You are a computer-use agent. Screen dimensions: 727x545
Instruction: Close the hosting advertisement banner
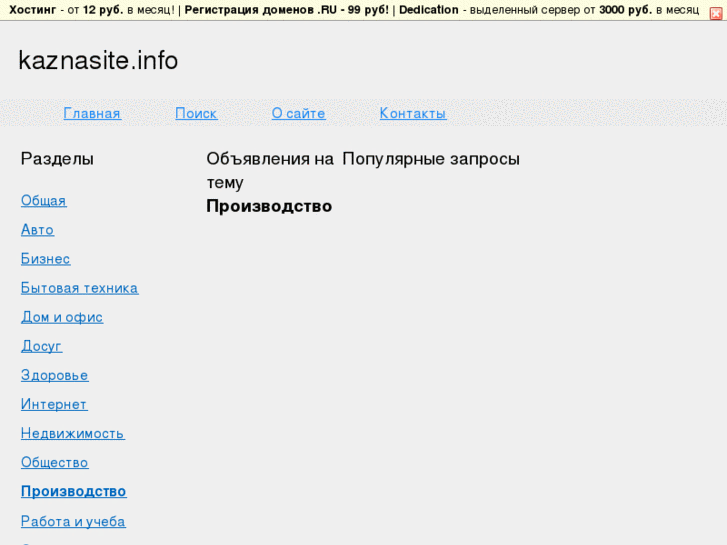click(x=715, y=14)
